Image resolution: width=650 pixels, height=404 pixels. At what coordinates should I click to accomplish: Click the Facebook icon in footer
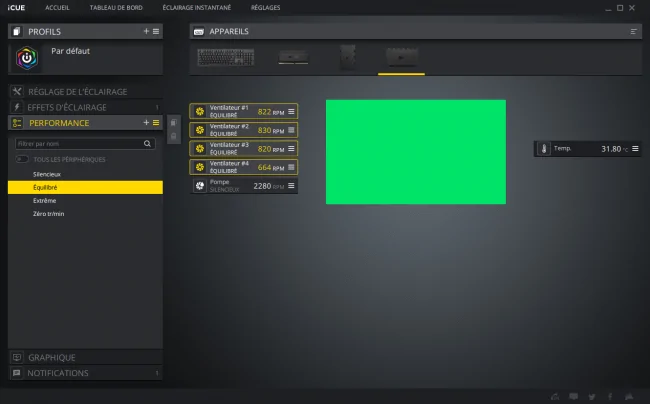pos(610,397)
